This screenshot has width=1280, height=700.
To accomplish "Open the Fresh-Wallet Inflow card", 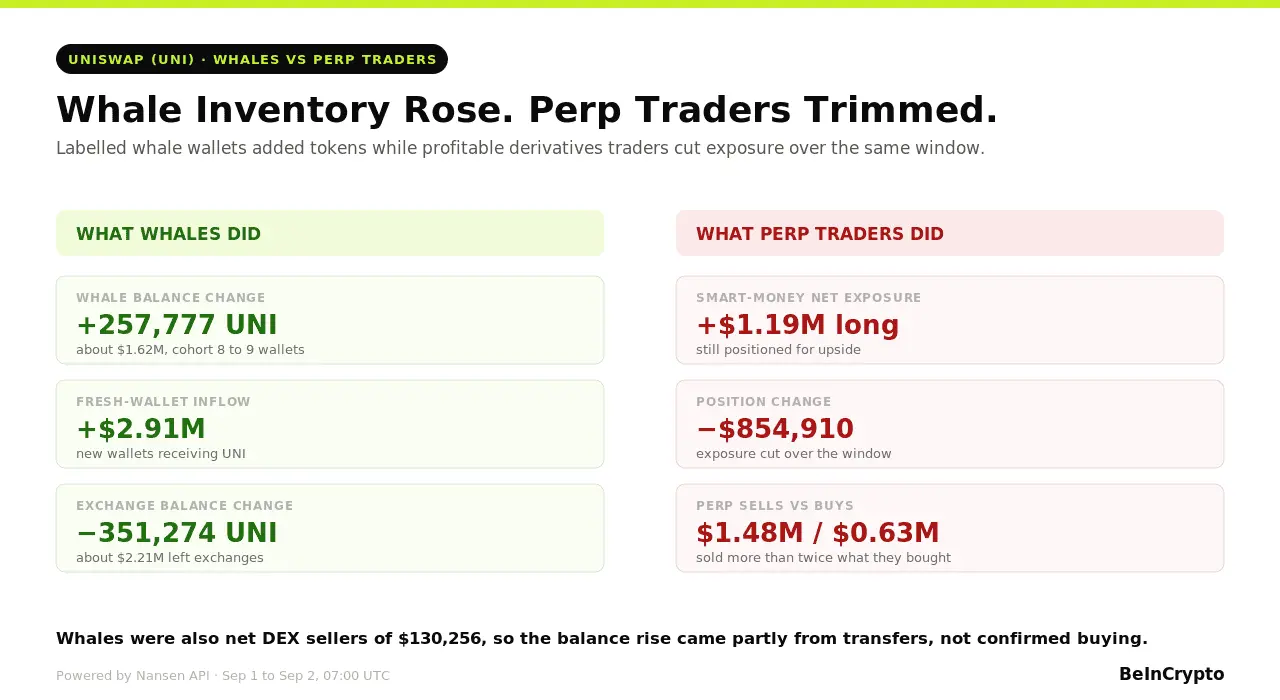I will click(x=330, y=424).
